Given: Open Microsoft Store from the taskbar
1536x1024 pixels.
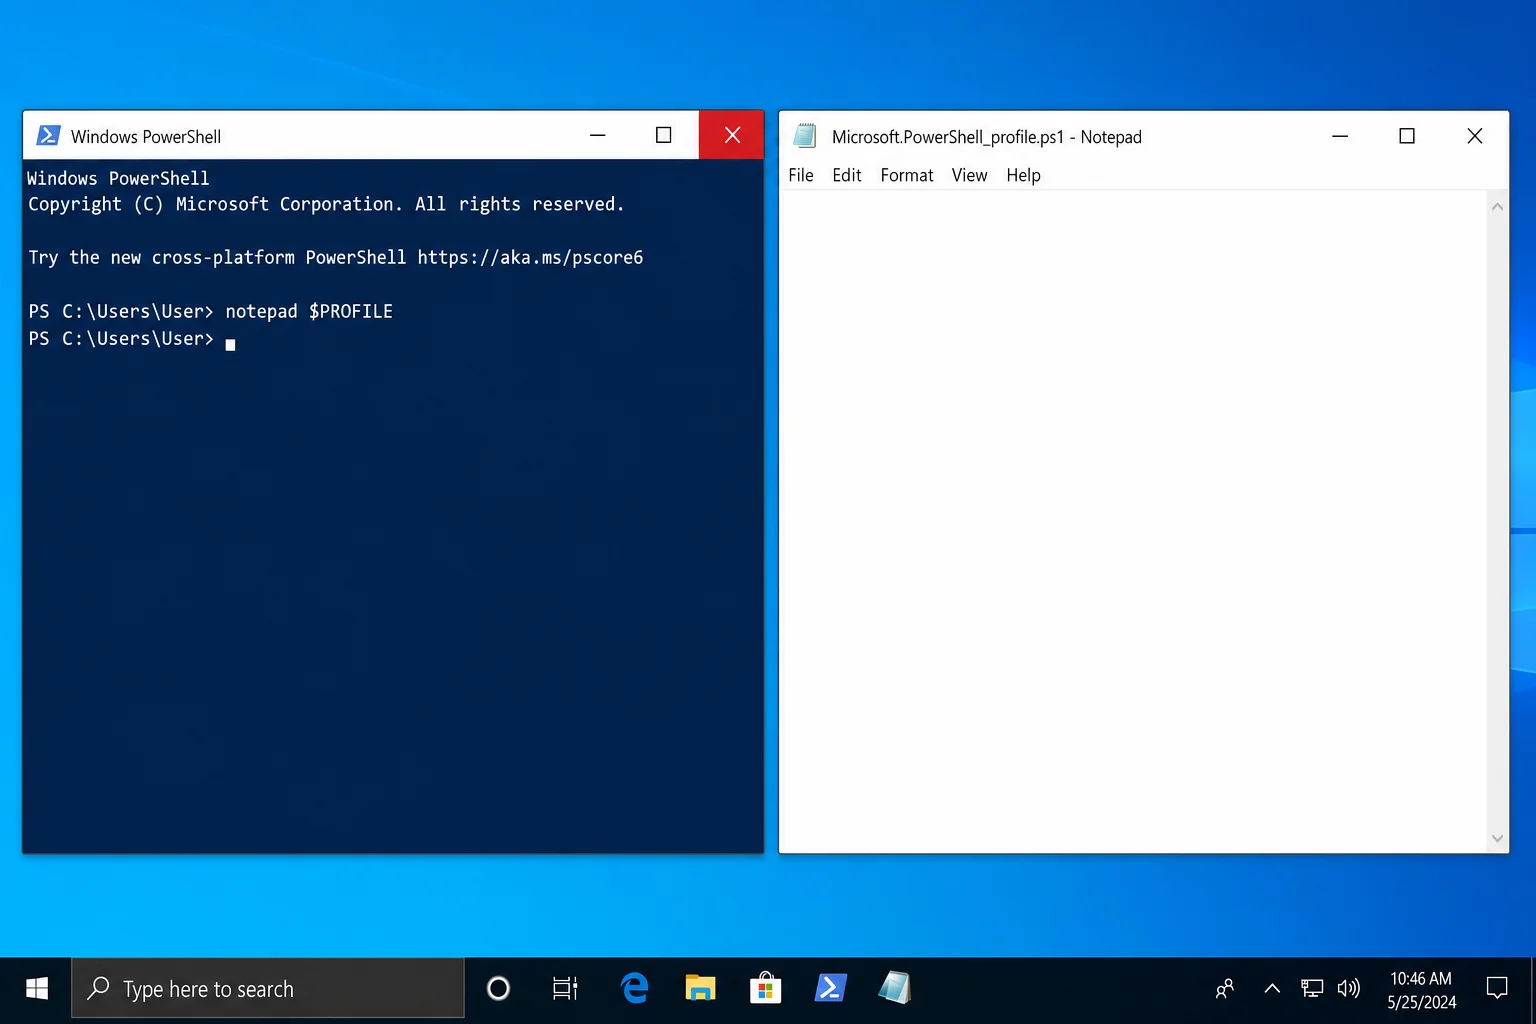Looking at the screenshot, I should (x=765, y=989).
